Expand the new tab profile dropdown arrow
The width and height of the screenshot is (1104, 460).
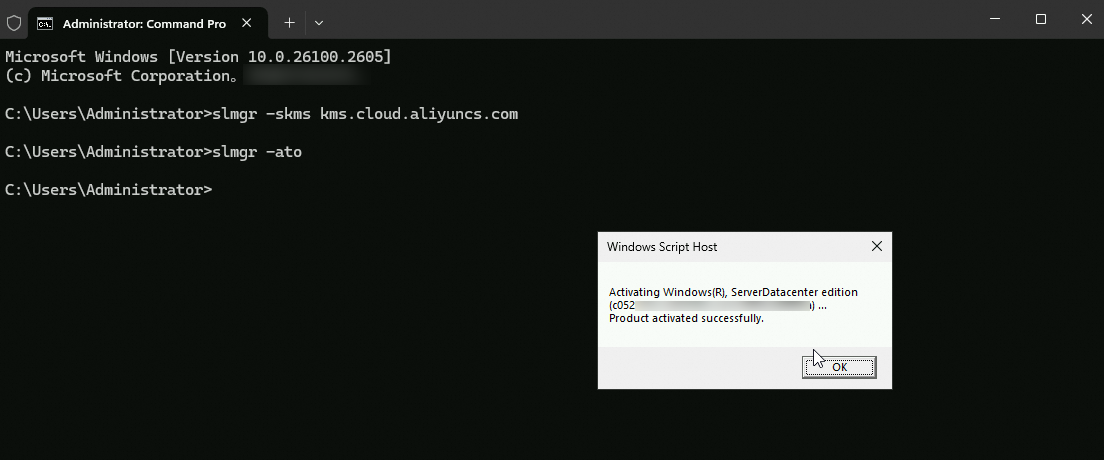coord(319,23)
